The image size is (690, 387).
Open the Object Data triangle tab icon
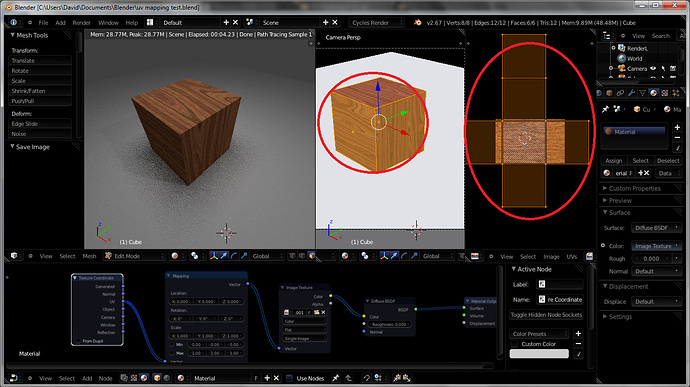tap(642, 93)
